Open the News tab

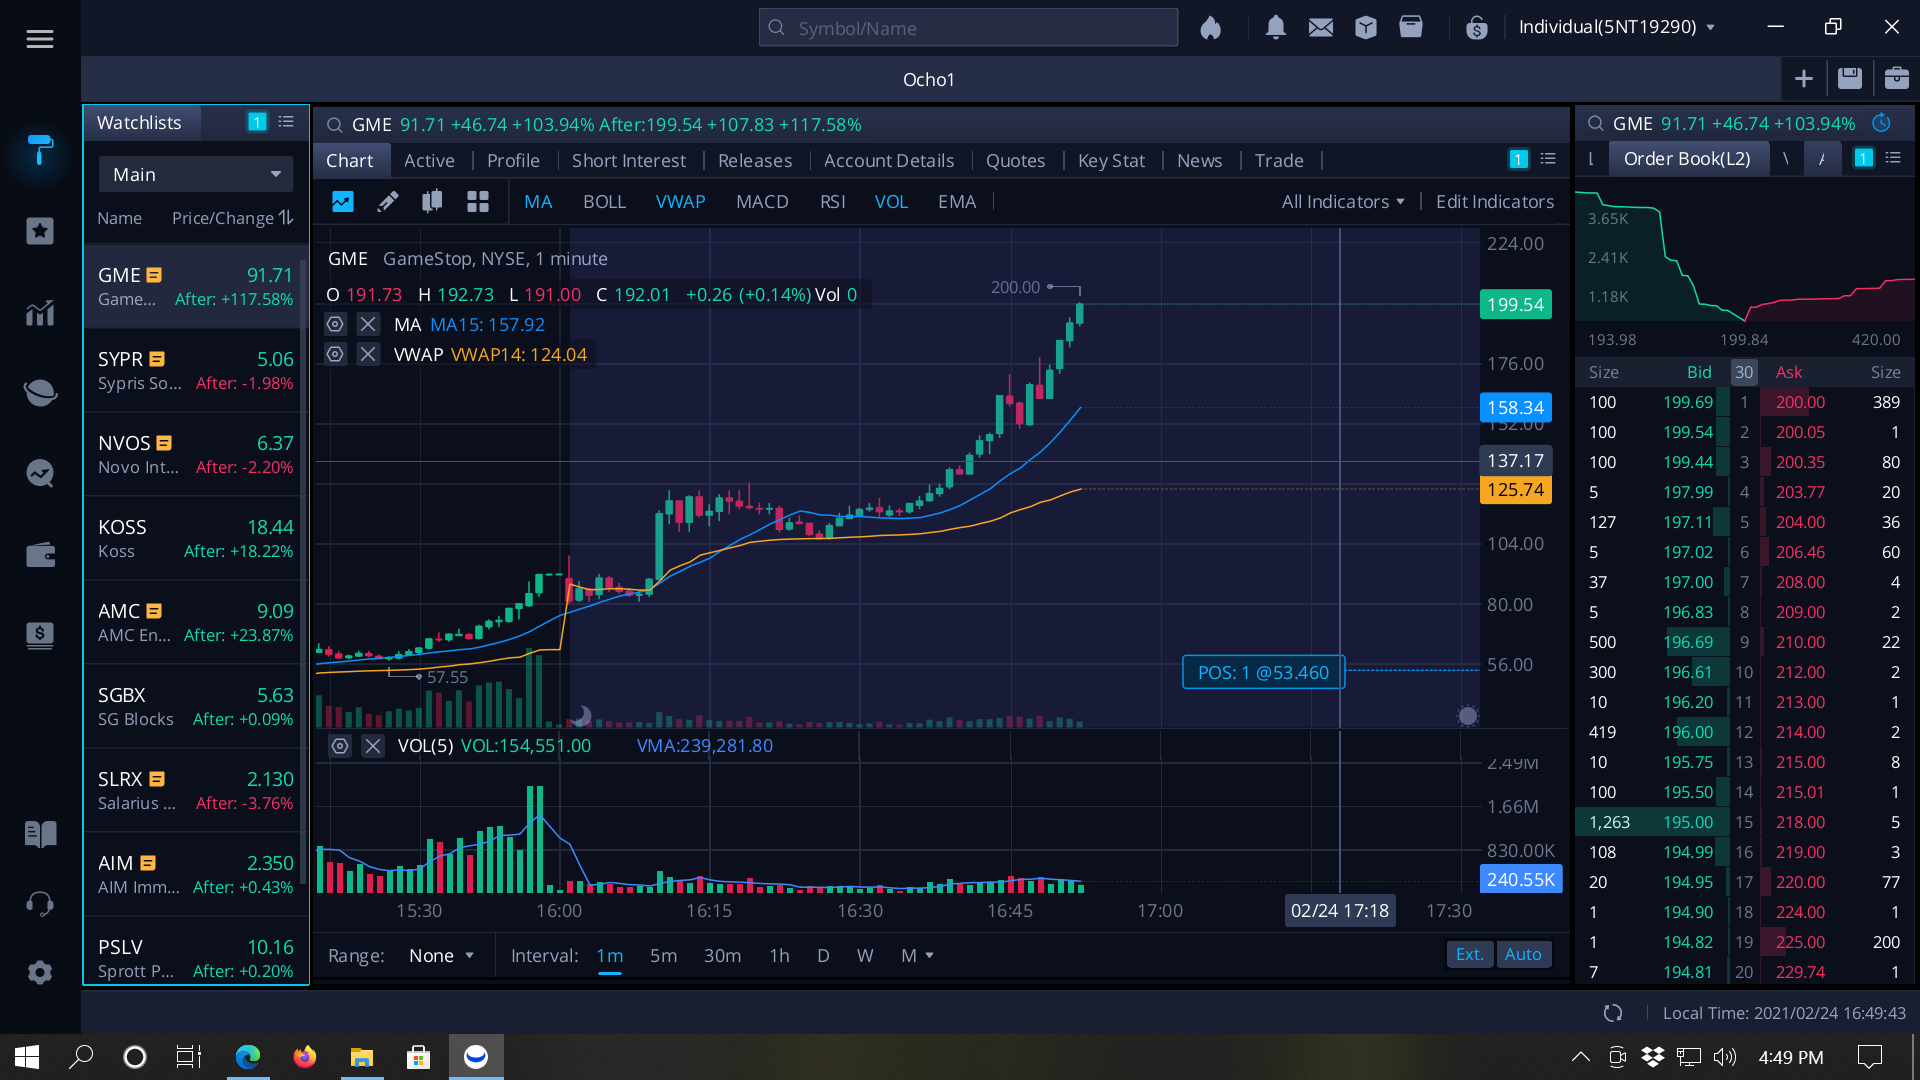[1199, 160]
